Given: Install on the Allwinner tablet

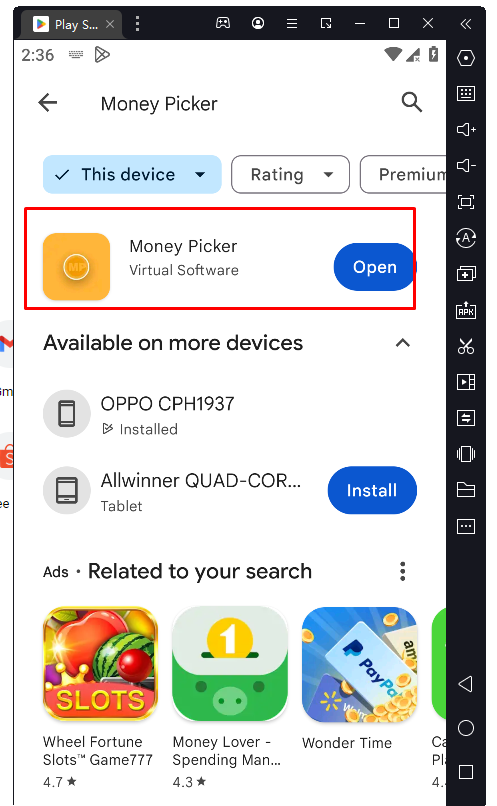Looking at the screenshot, I should [372, 490].
